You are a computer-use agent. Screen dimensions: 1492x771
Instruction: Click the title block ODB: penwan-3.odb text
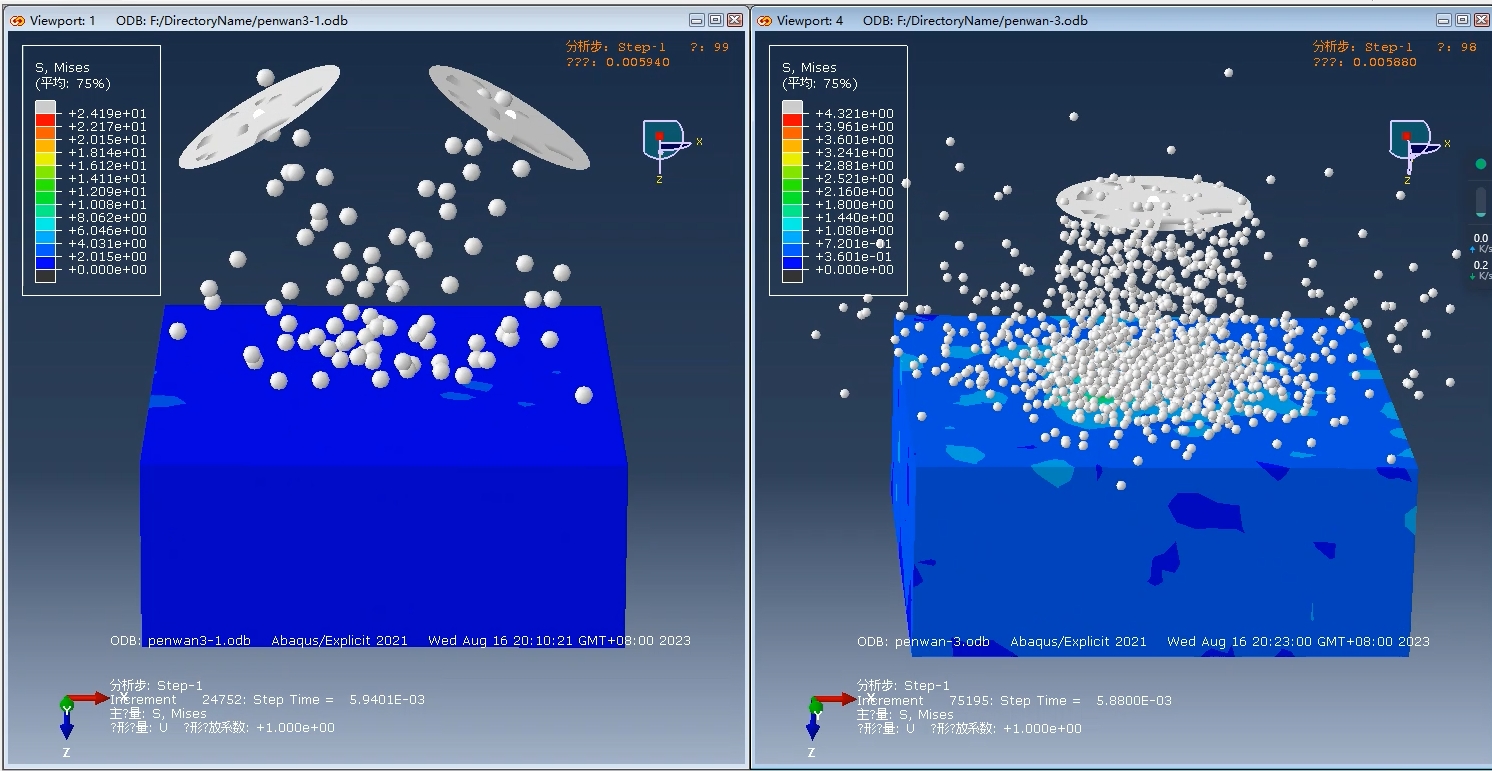(923, 641)
